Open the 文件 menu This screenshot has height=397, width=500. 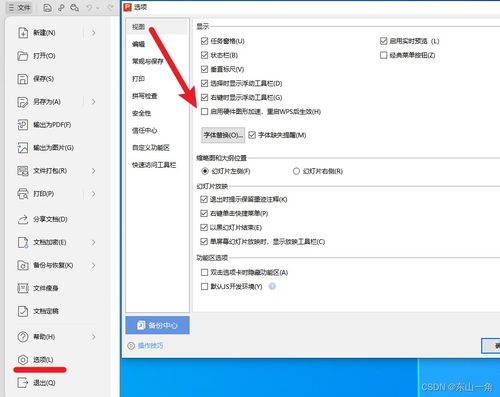click(x=20, y=7)
